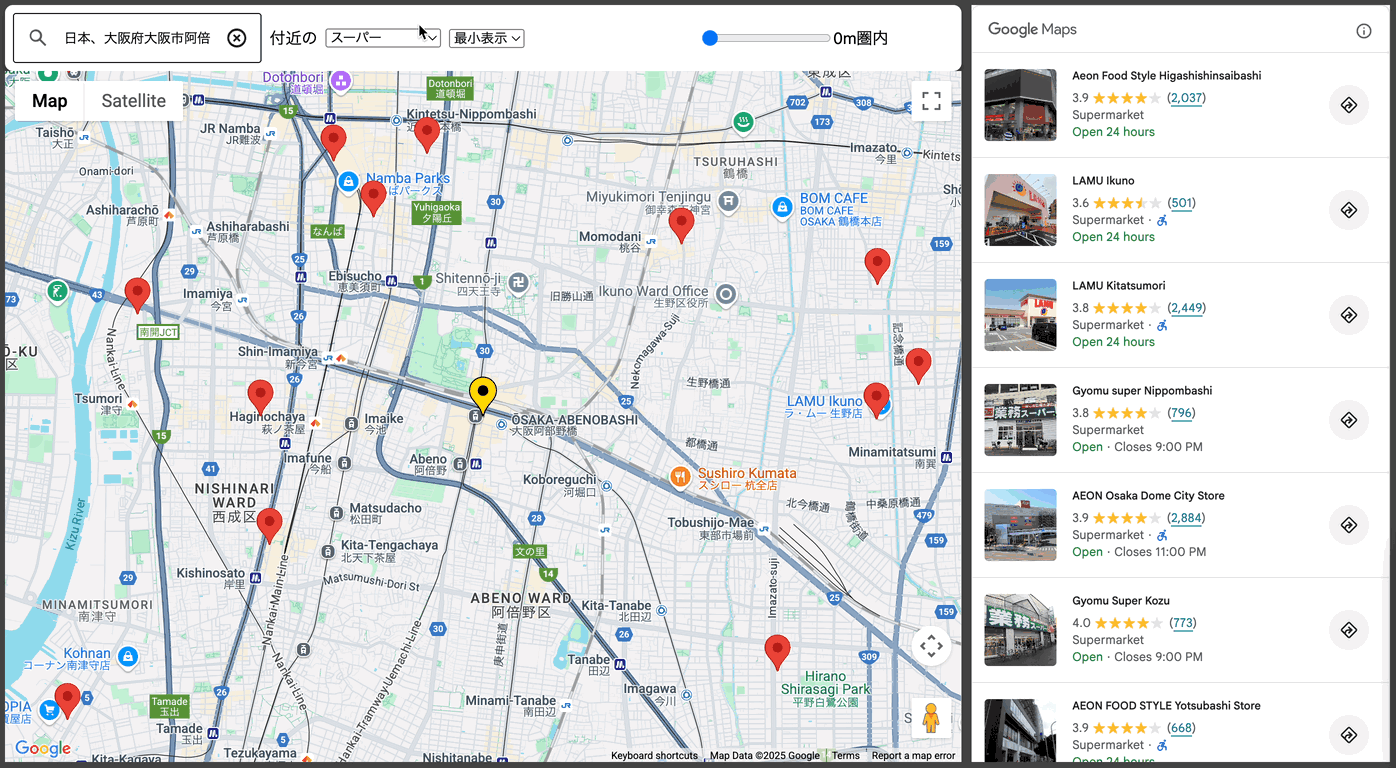The height and width of the screenshot is (768, 1396).
Task: Open the 2,449 reviews link
Action: [x=1187, y=308]
